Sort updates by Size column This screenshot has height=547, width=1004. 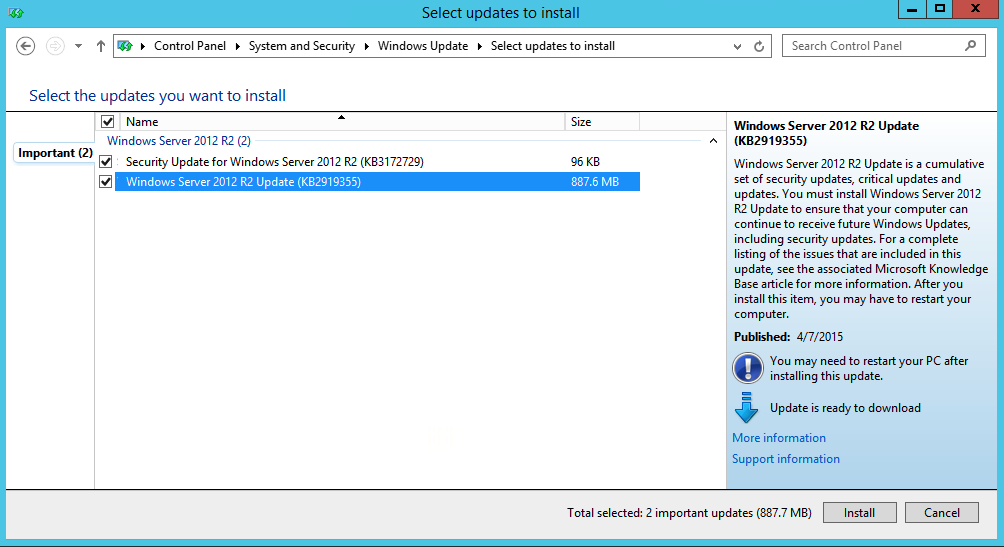(602, 122)
